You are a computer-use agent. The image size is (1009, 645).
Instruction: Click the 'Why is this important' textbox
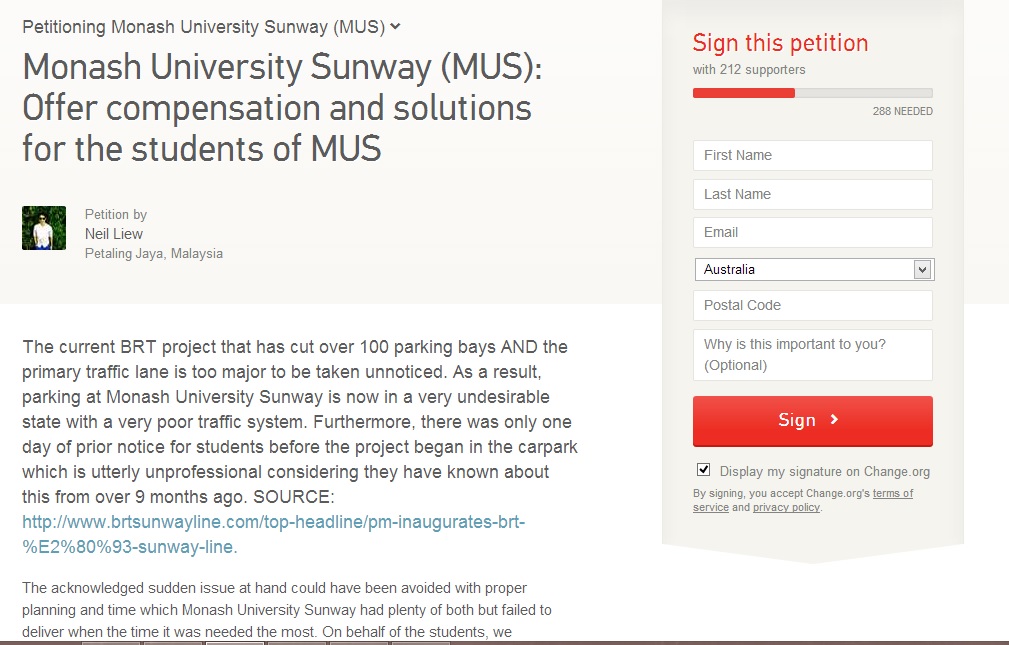click(813, 355)
